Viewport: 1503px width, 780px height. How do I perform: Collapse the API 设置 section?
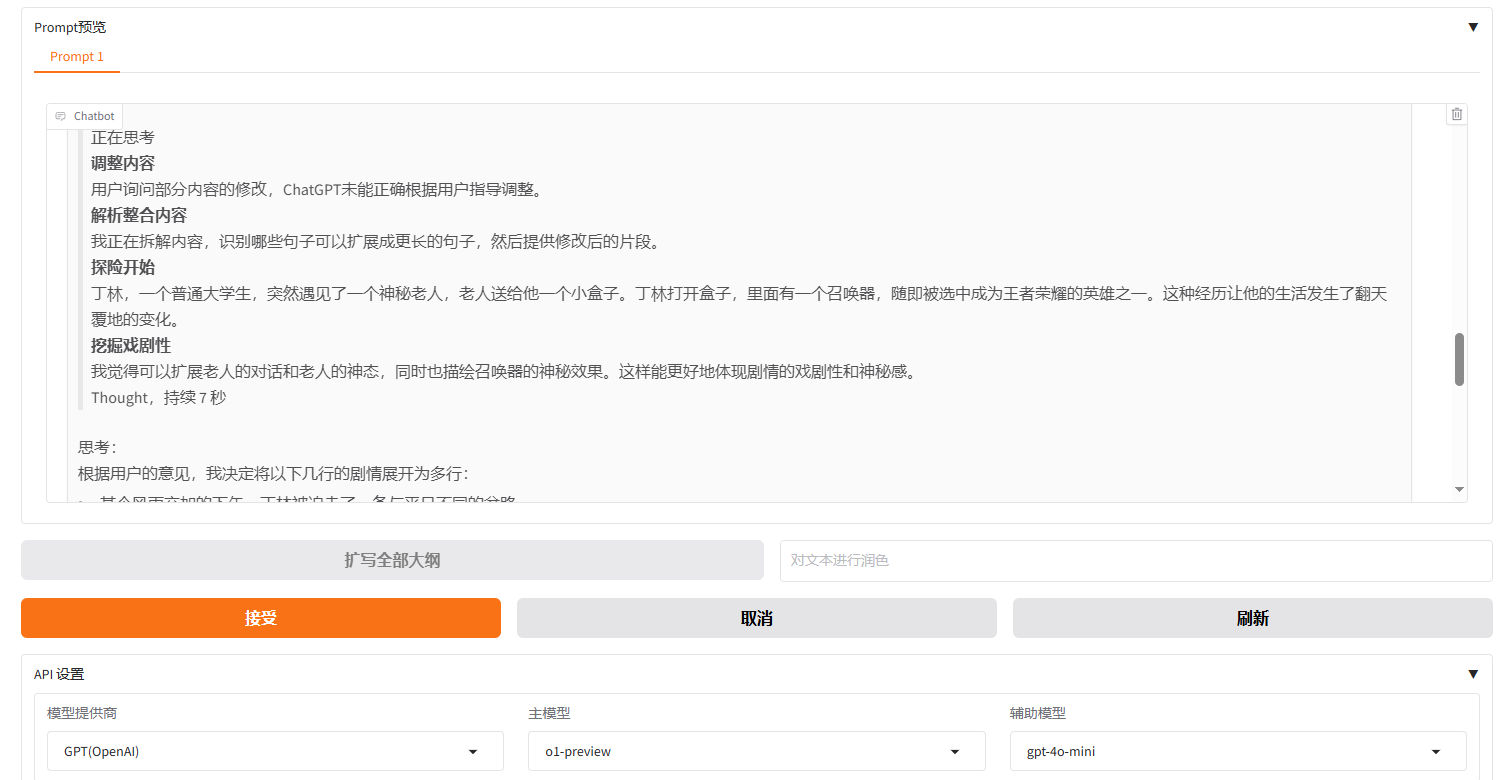click(x=1472, y=674)
